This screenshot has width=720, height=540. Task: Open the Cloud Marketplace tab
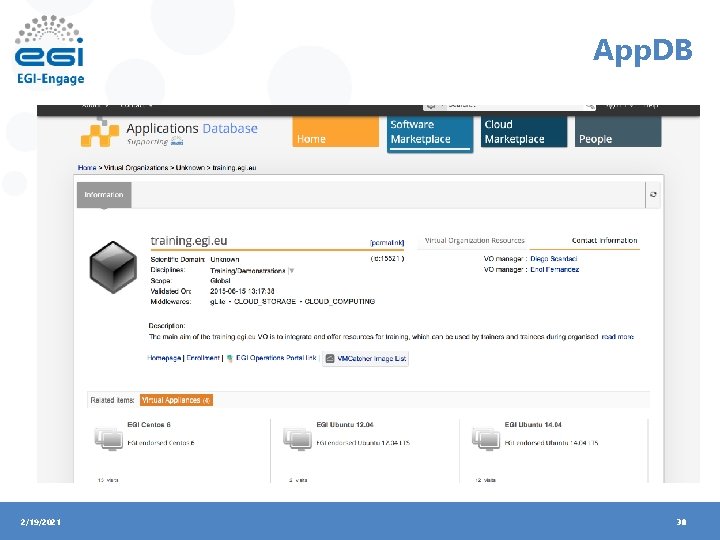[x=524, y=132]
